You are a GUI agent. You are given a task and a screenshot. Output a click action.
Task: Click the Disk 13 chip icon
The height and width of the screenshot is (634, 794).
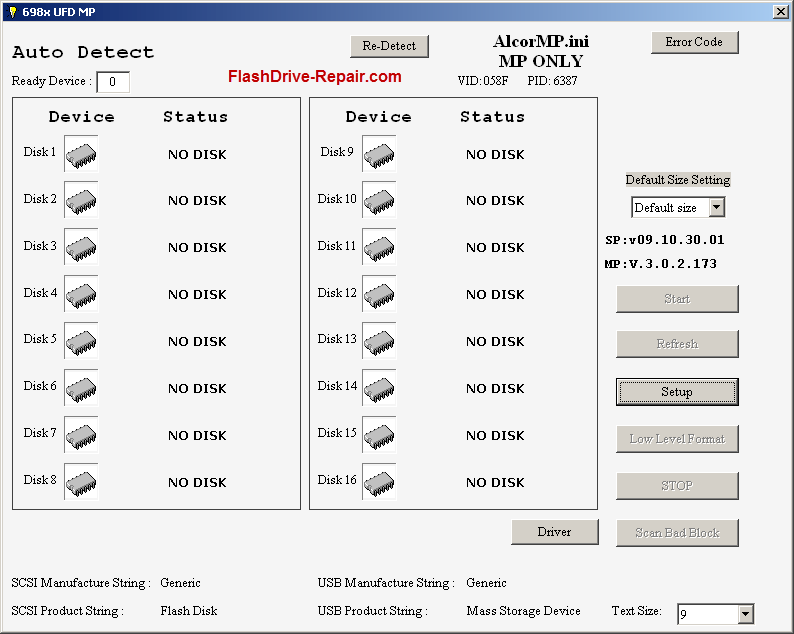(x=379, y=341)
